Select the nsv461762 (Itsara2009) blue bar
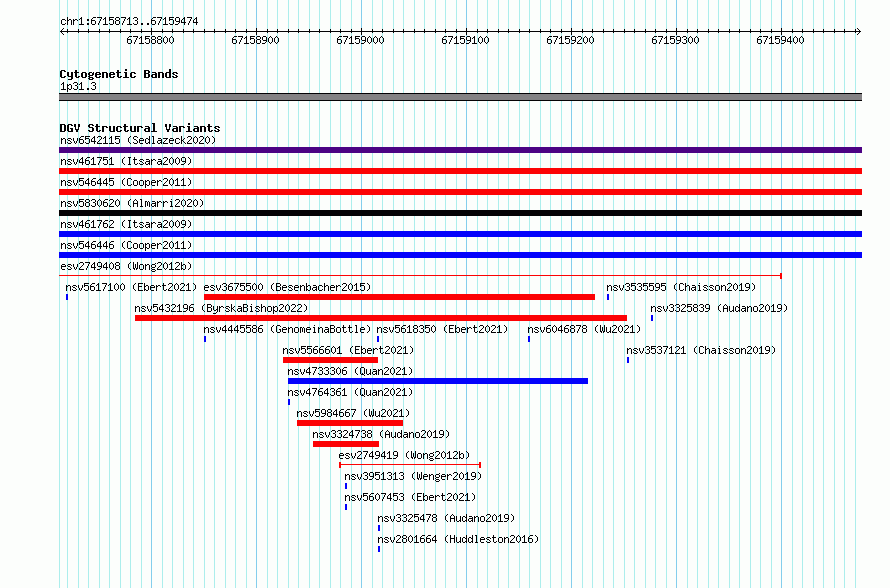Viewport: 890px width, 588px height. click(460, 234)
